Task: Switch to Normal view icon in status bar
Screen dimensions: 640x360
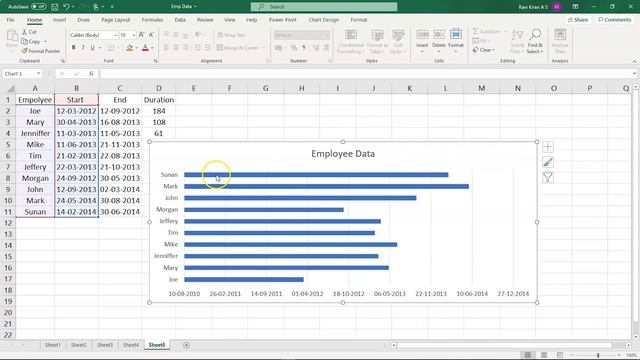Action: [x=528, y=355]
